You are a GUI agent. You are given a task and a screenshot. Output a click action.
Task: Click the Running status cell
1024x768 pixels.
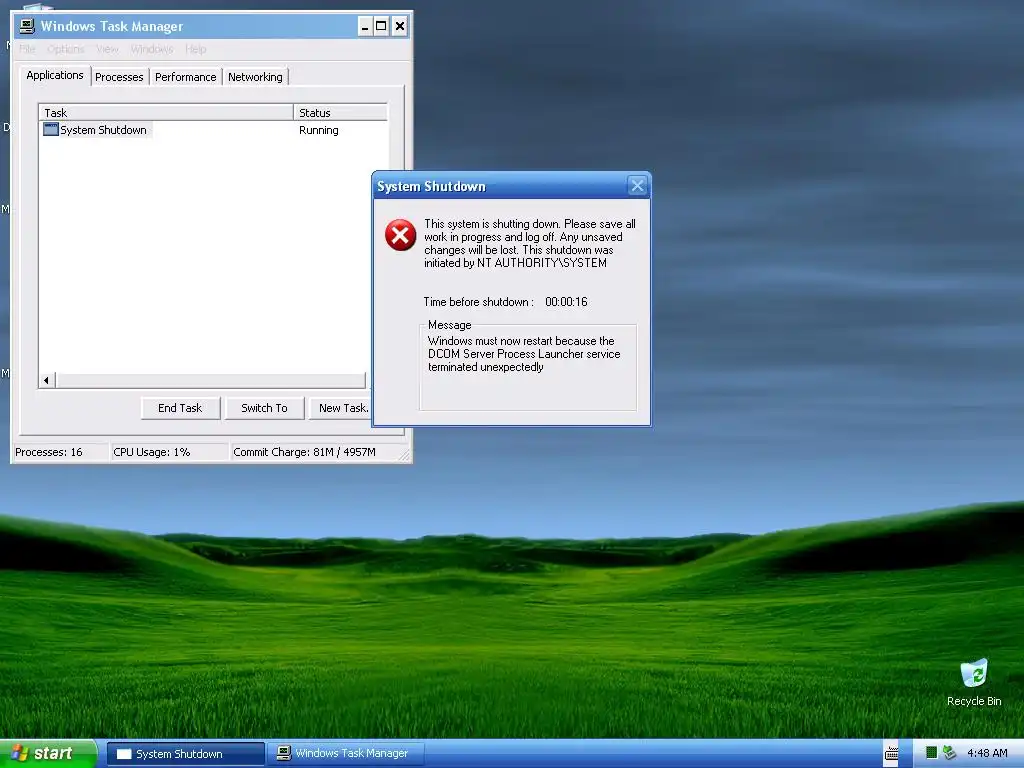point(319,130)
